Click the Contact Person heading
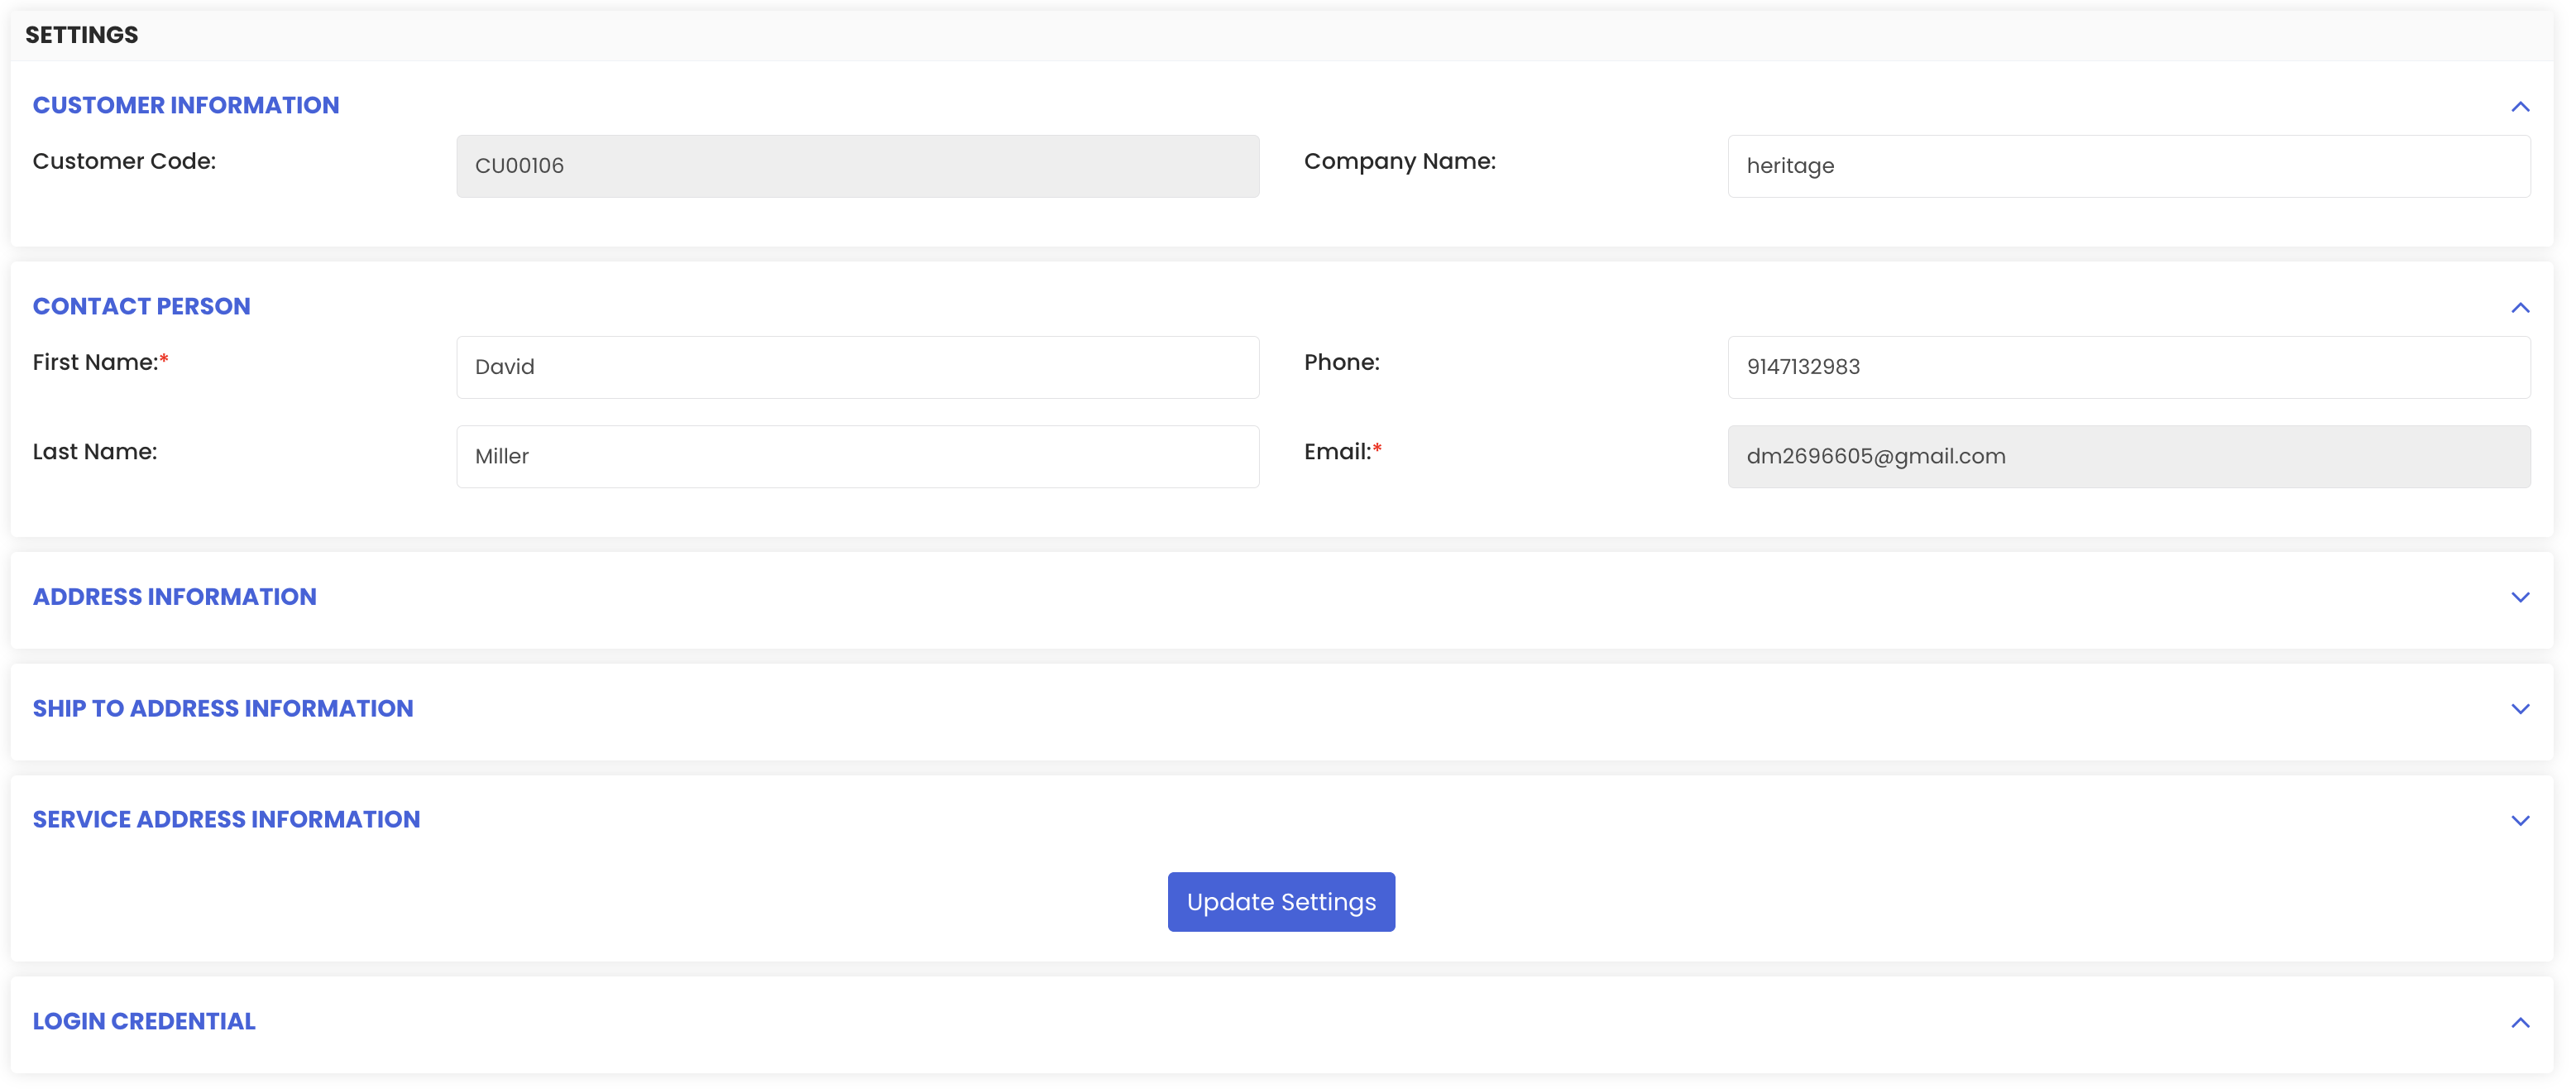This screenshot has height=1089, width=2576. pyautogui.click(x=141, y=306)
